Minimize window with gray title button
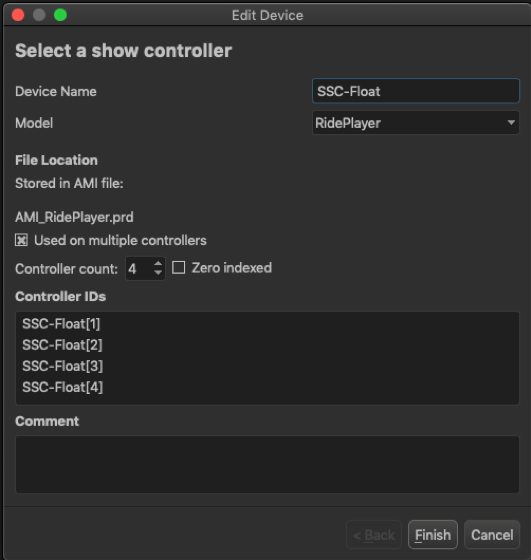Image resolution: width=531 pixels, height=560 pixels. (39, 15)
